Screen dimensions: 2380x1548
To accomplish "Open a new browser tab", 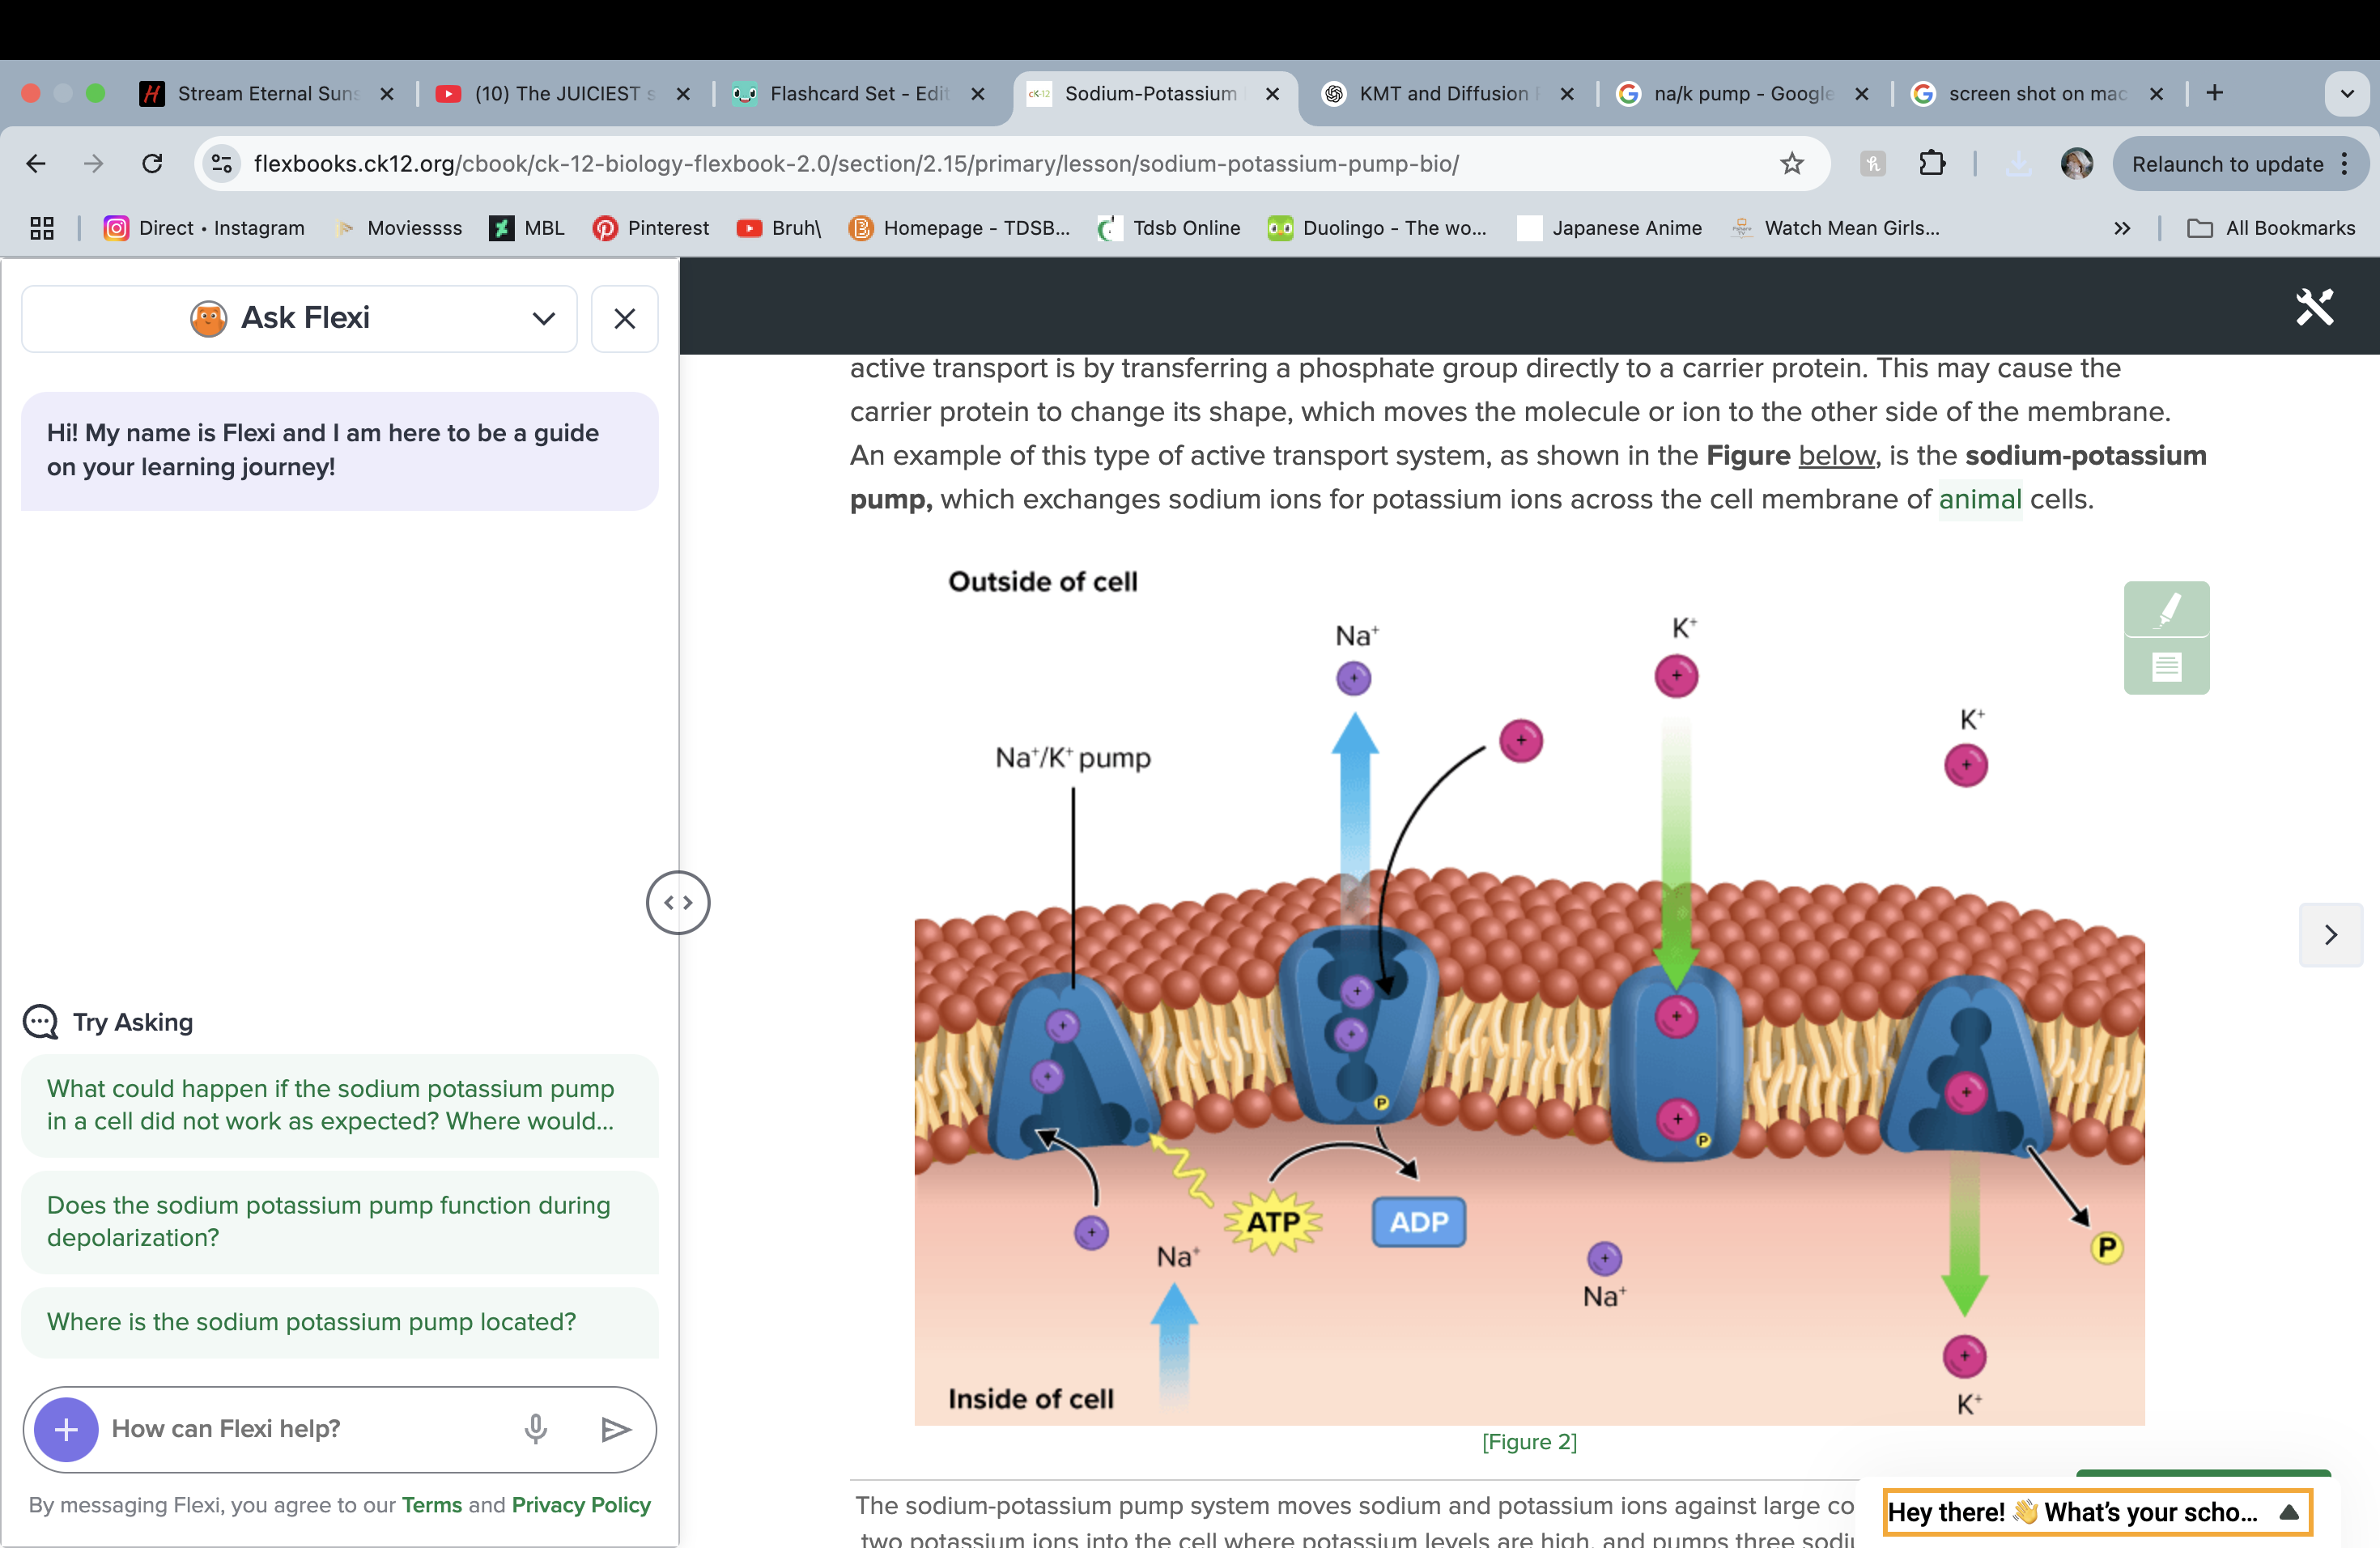I will pos(2215,93).
